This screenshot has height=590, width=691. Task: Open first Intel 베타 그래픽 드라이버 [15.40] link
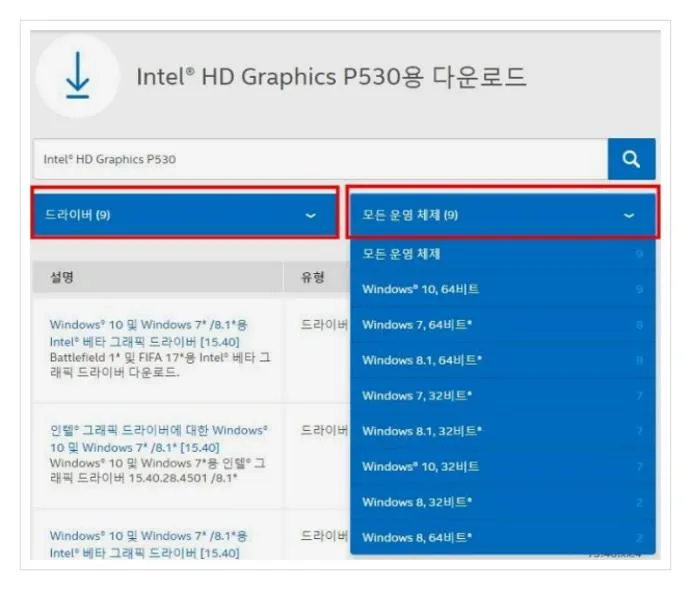click(149, 333)
